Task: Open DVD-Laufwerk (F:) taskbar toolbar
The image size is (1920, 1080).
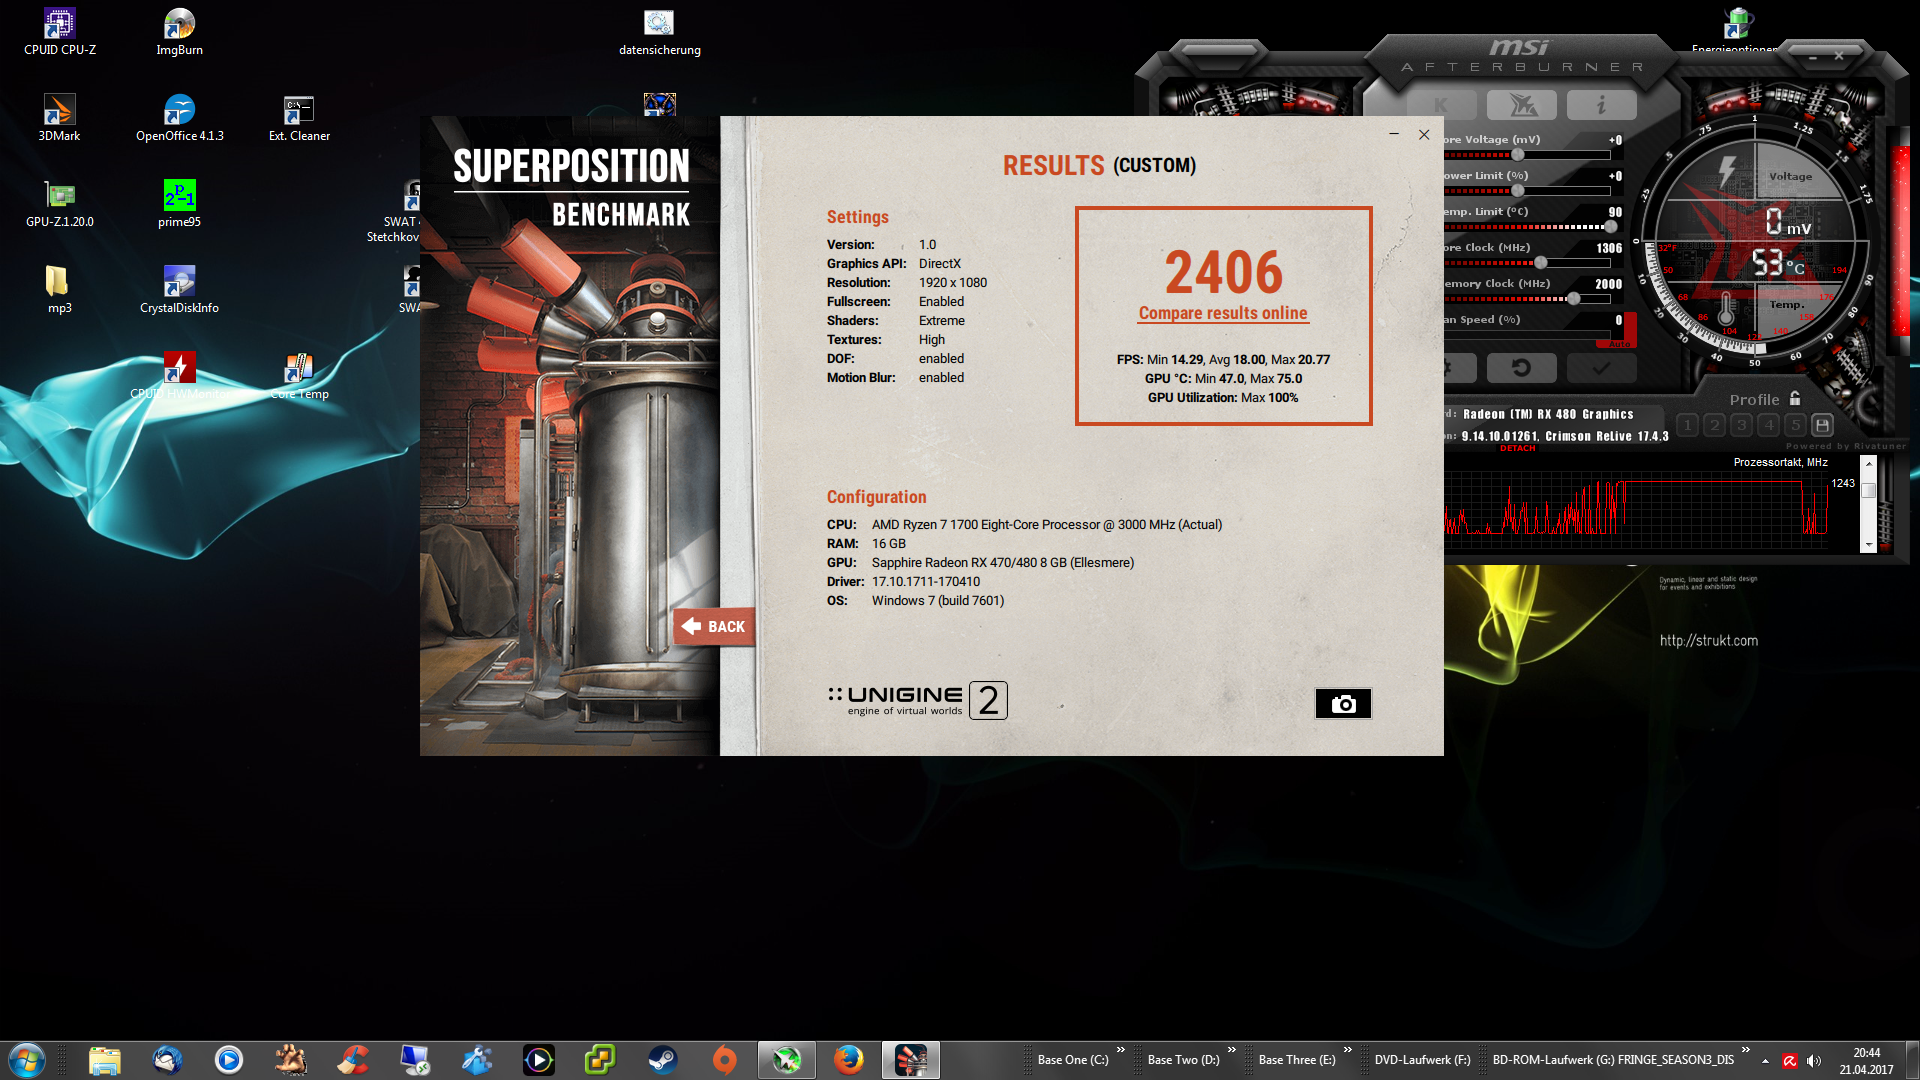Action: point(1422,1060)
